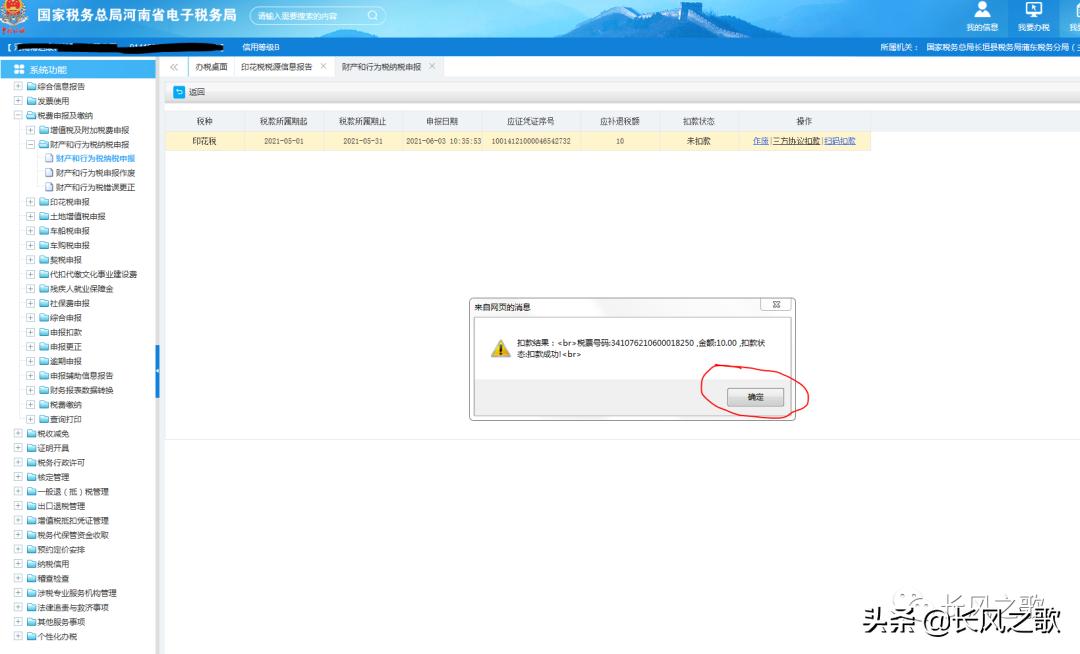Click the 税费缴纳 folder icon
The width and height of the screenshot is (1080, 654).
coord(43,404)
